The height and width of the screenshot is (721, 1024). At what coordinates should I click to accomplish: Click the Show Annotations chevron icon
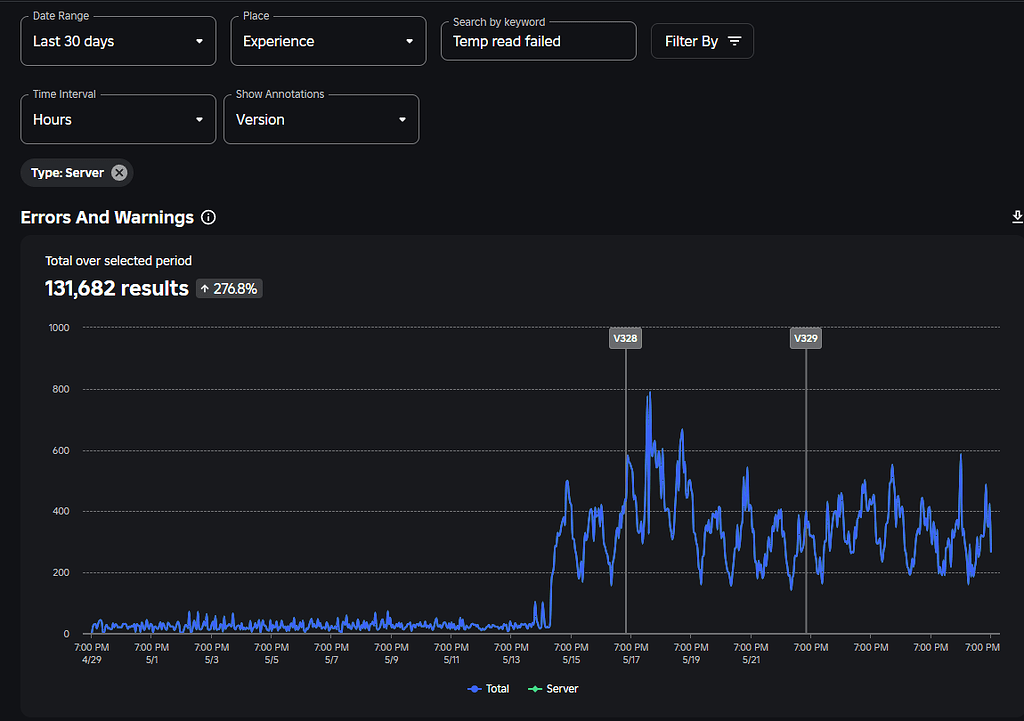(404, 118)
